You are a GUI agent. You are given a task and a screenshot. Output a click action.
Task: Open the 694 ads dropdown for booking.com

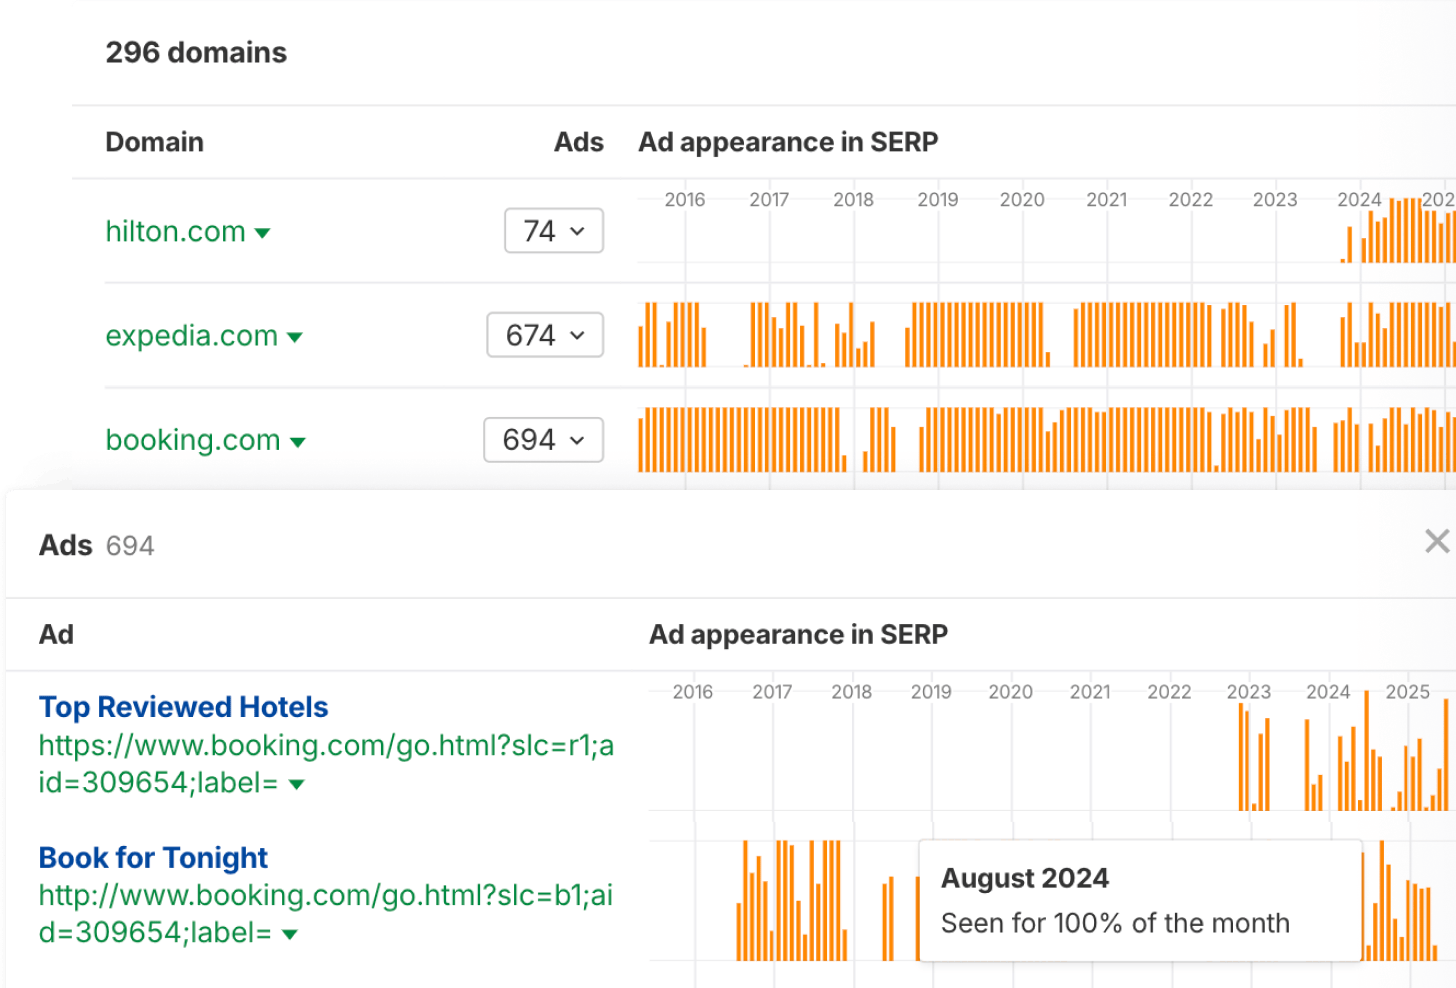tap(543, 440)
